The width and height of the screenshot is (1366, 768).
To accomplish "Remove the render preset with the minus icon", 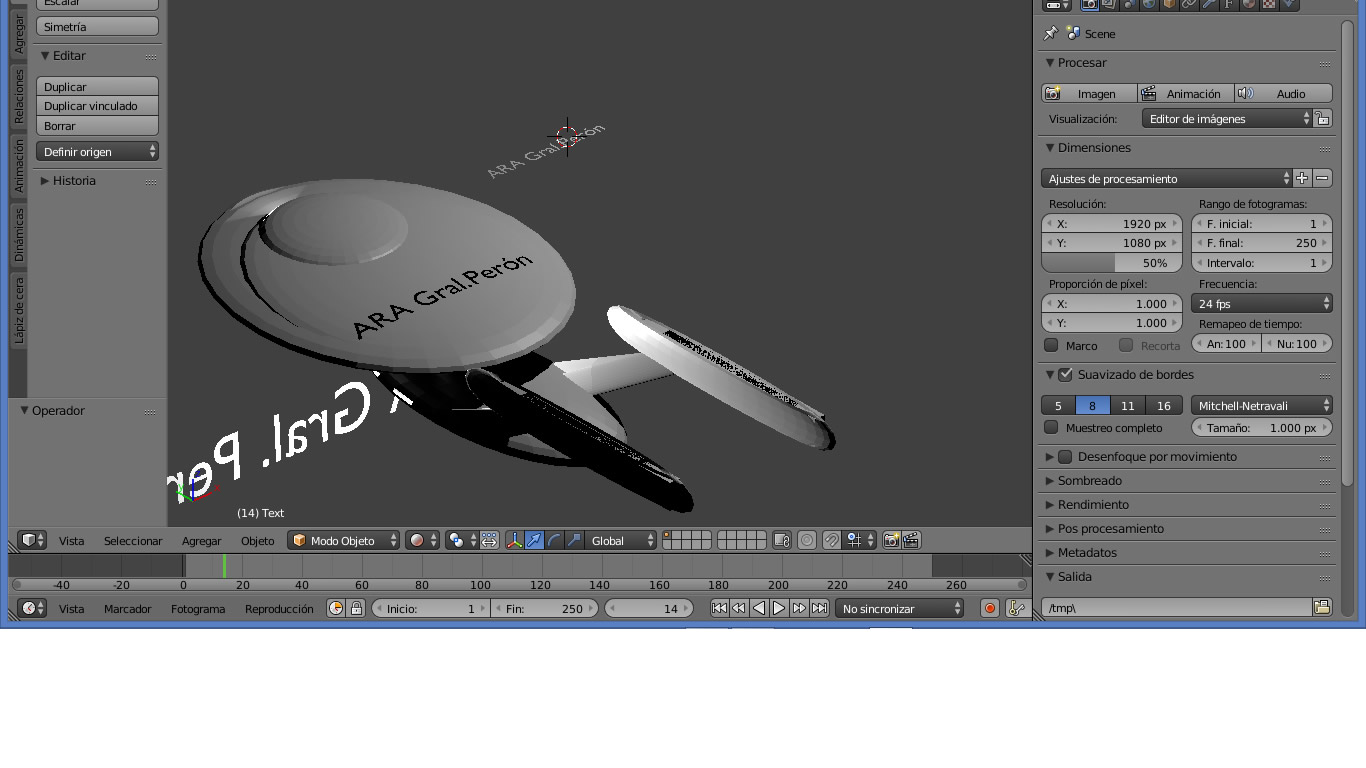I will (x=1322, y=178).
